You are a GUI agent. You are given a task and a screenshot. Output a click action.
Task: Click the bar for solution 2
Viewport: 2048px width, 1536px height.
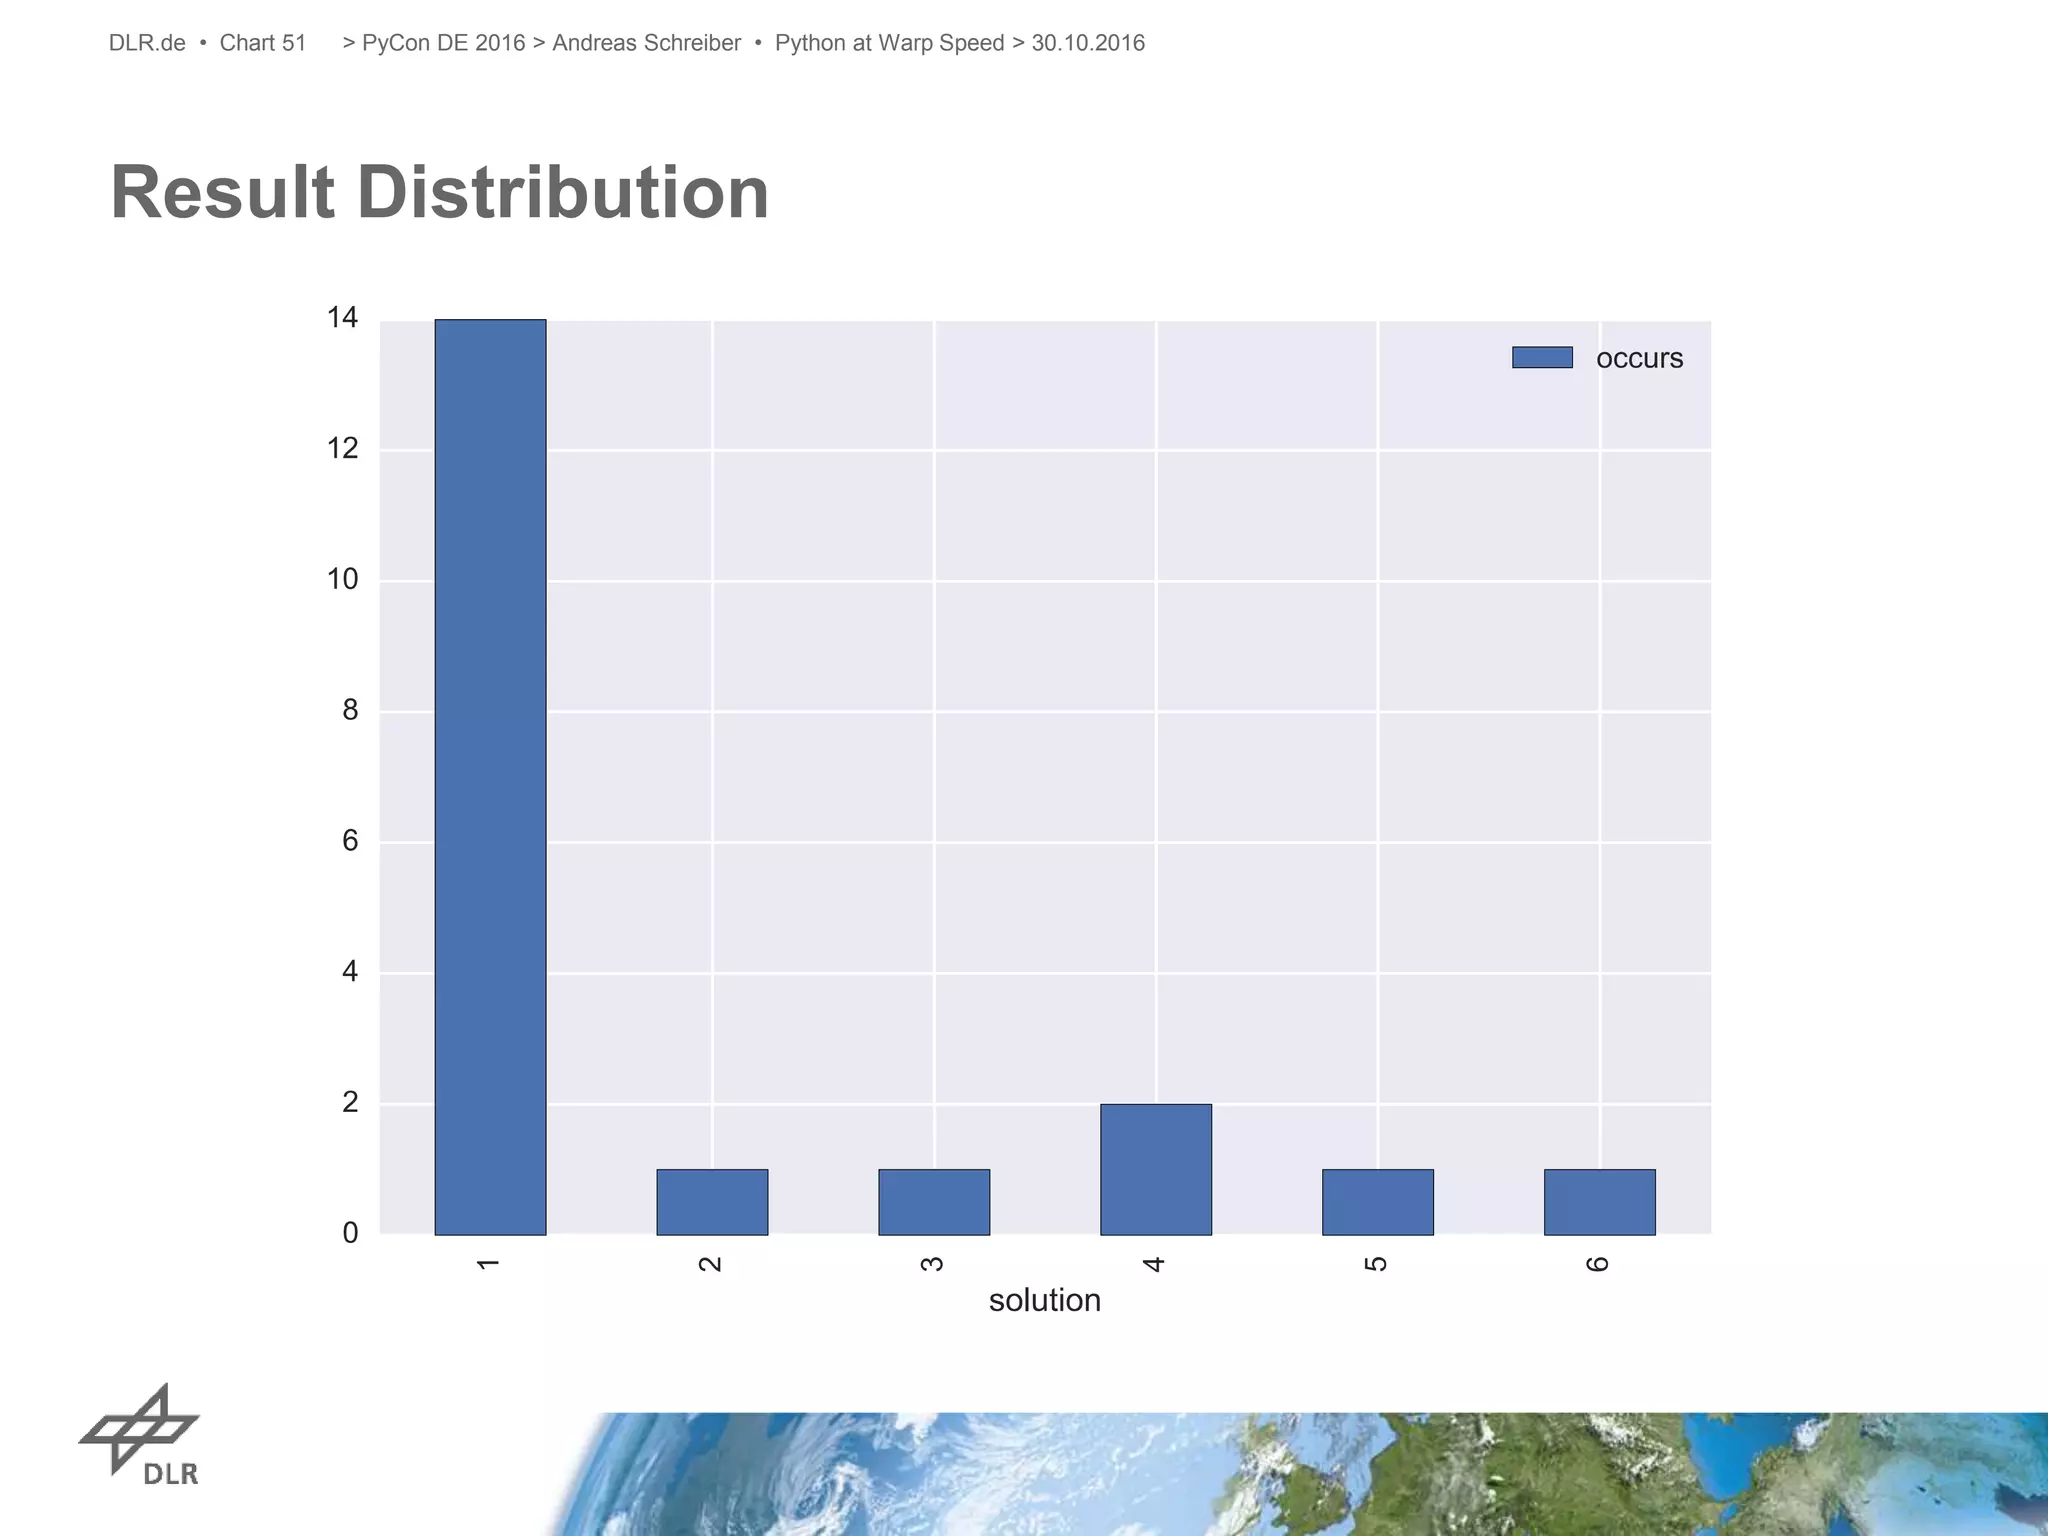(712, 1202)
